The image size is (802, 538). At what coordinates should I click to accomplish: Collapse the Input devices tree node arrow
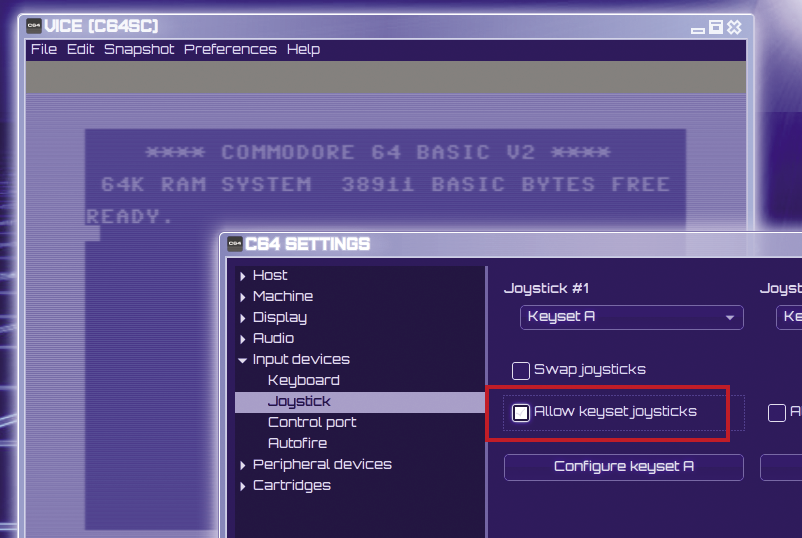tap(242, 360)
